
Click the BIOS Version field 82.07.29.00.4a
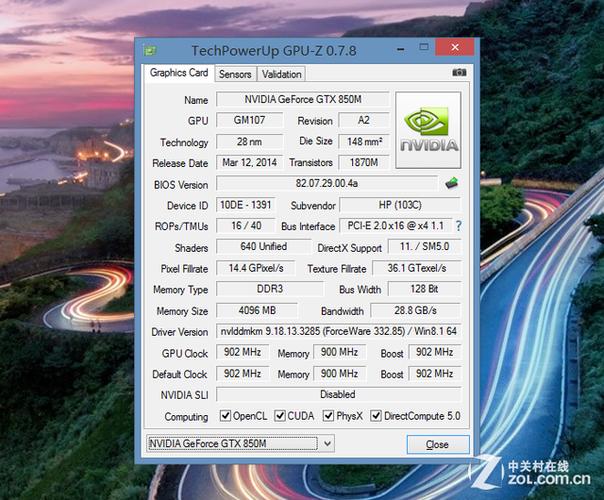tap(327, 183)
